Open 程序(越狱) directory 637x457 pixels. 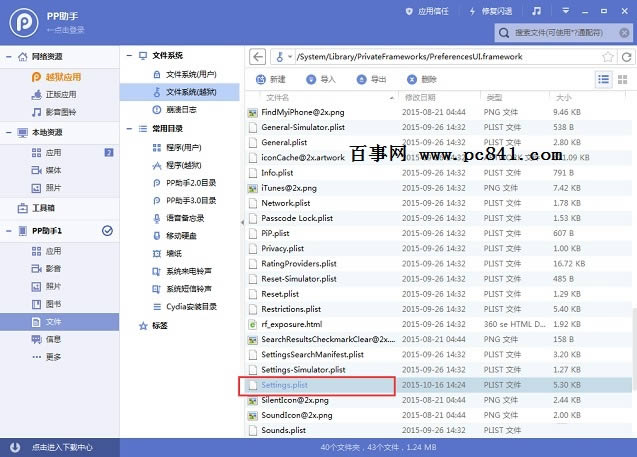(x=177, y=165)
